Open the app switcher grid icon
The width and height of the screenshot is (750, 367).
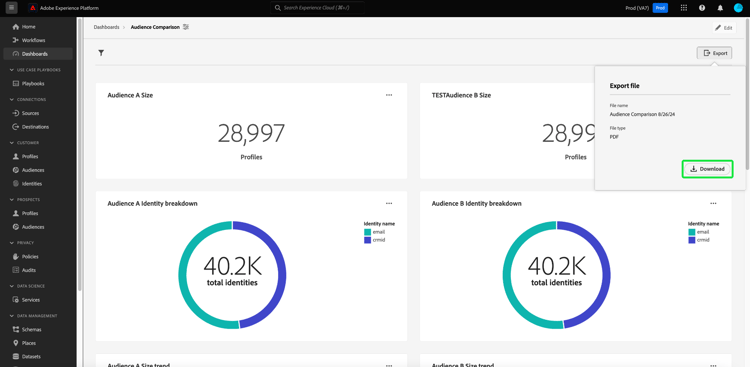coord(684,8)
